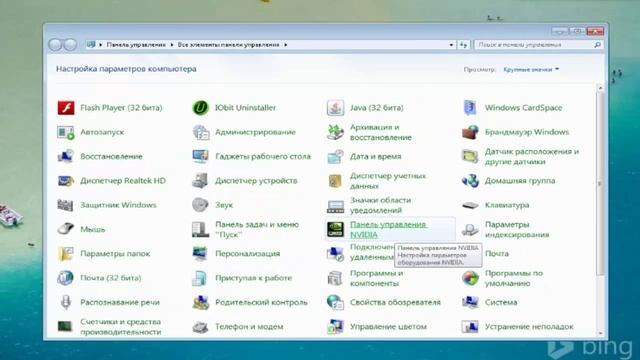Open the Защитник Windows icon

coord(66,205)
